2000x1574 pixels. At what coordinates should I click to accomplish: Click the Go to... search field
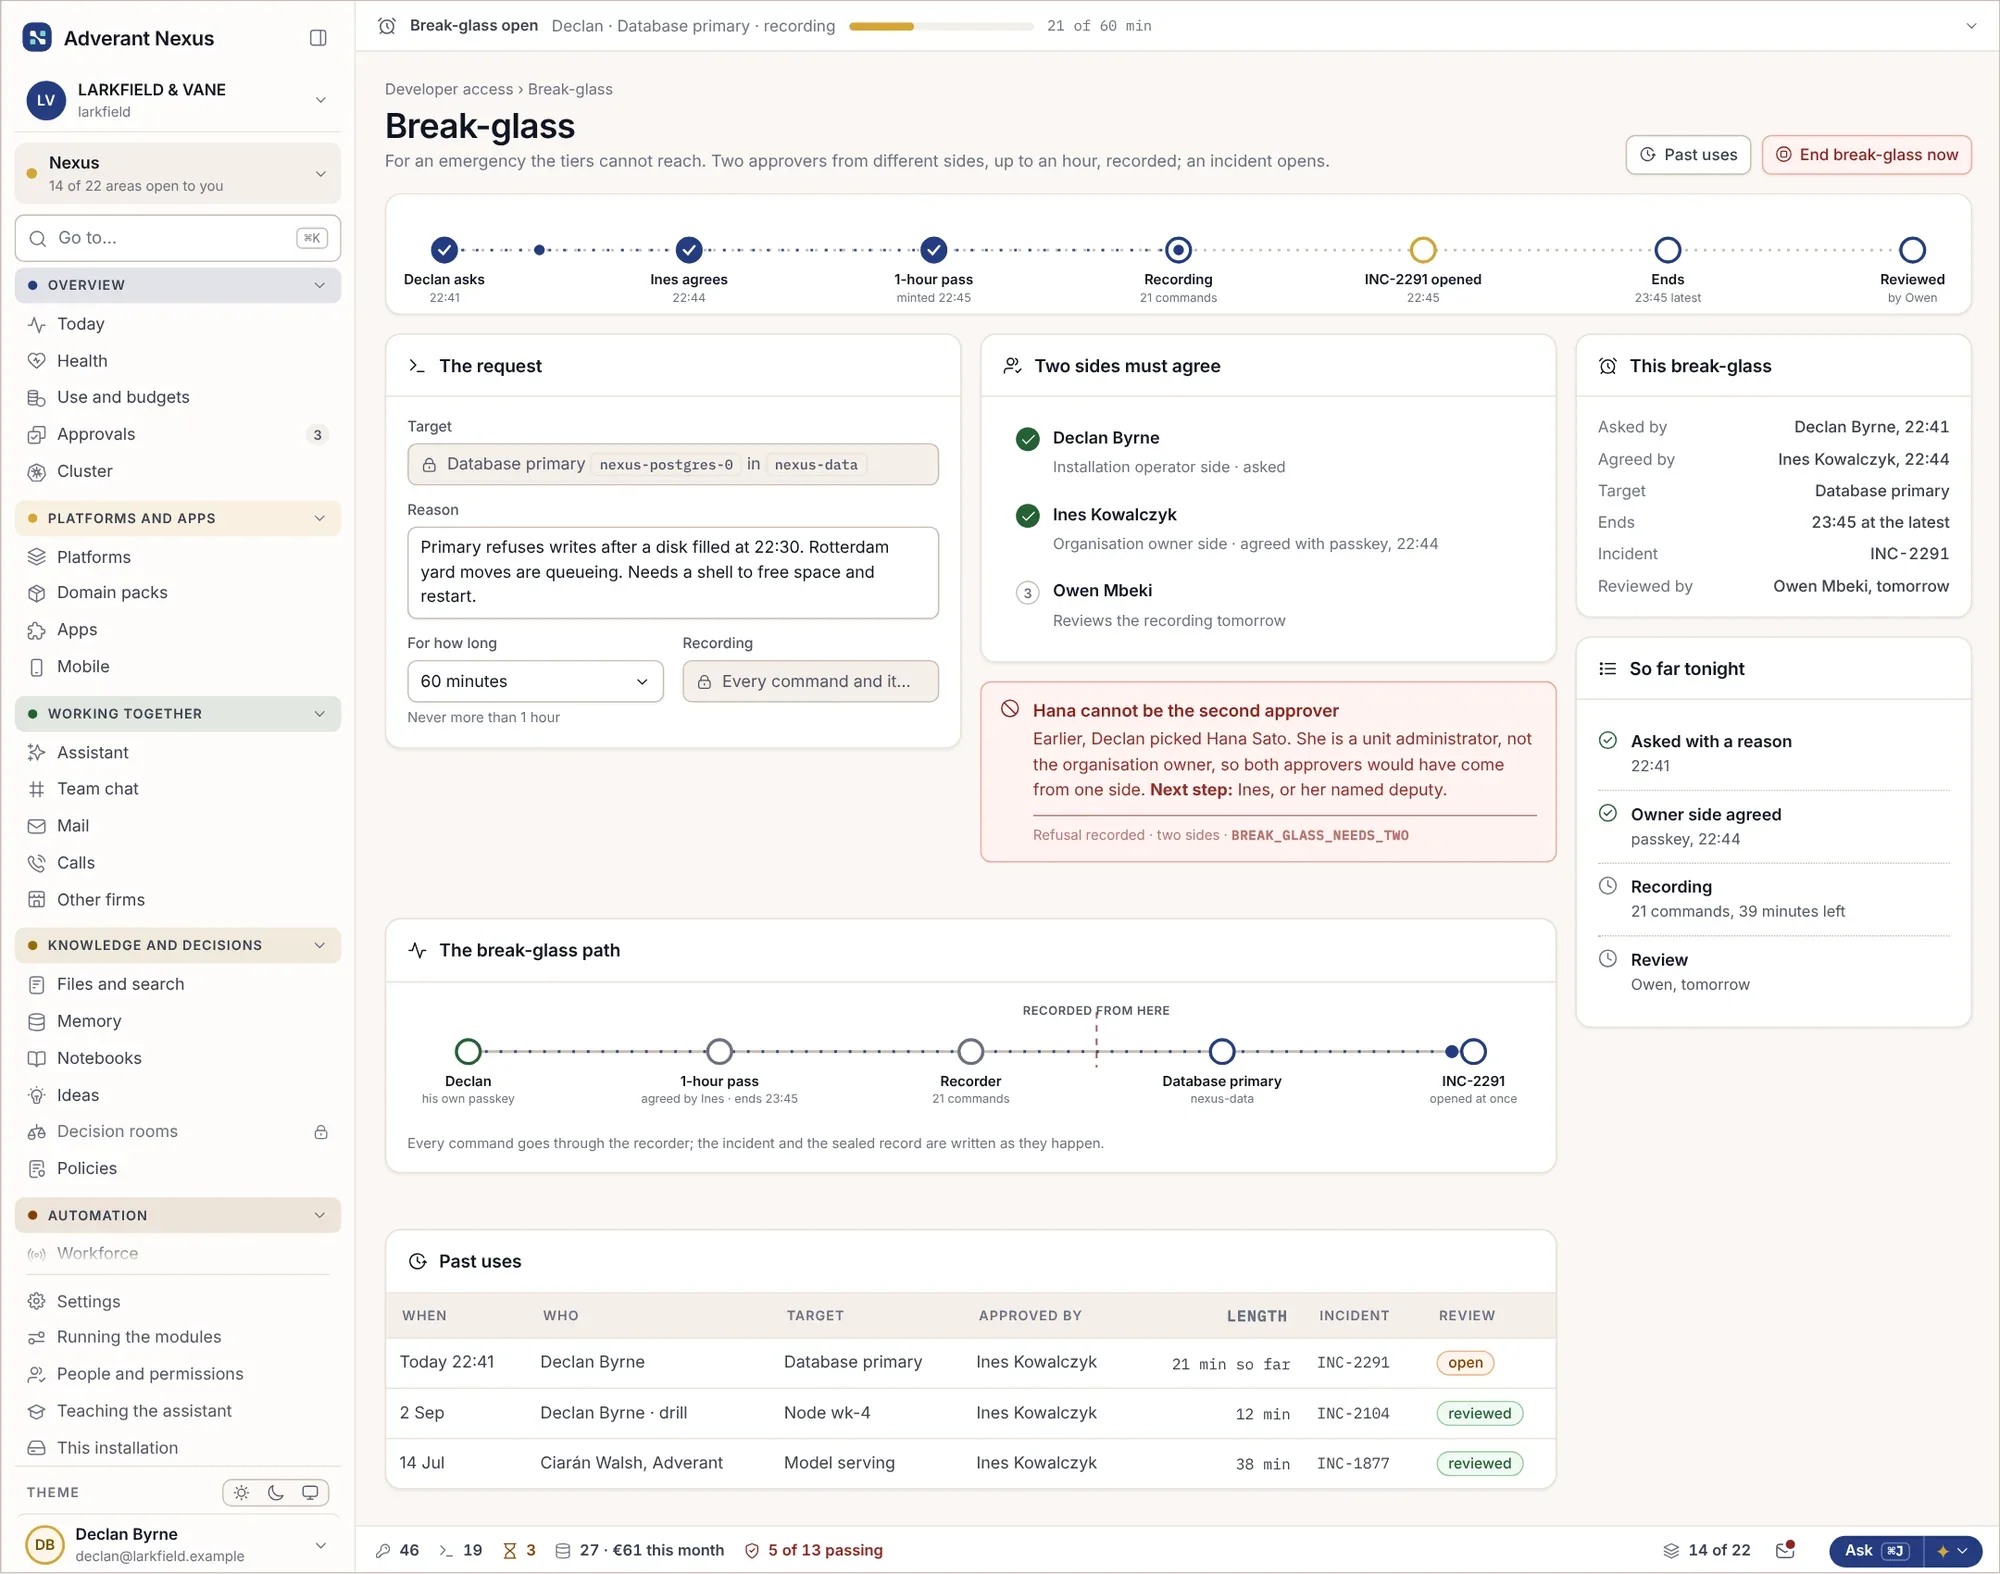coord(178,238)
